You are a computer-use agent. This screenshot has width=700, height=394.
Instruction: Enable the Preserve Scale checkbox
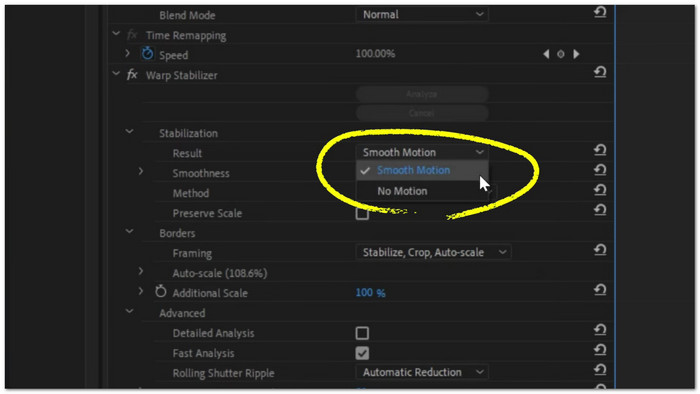click(x=362, y=213)
